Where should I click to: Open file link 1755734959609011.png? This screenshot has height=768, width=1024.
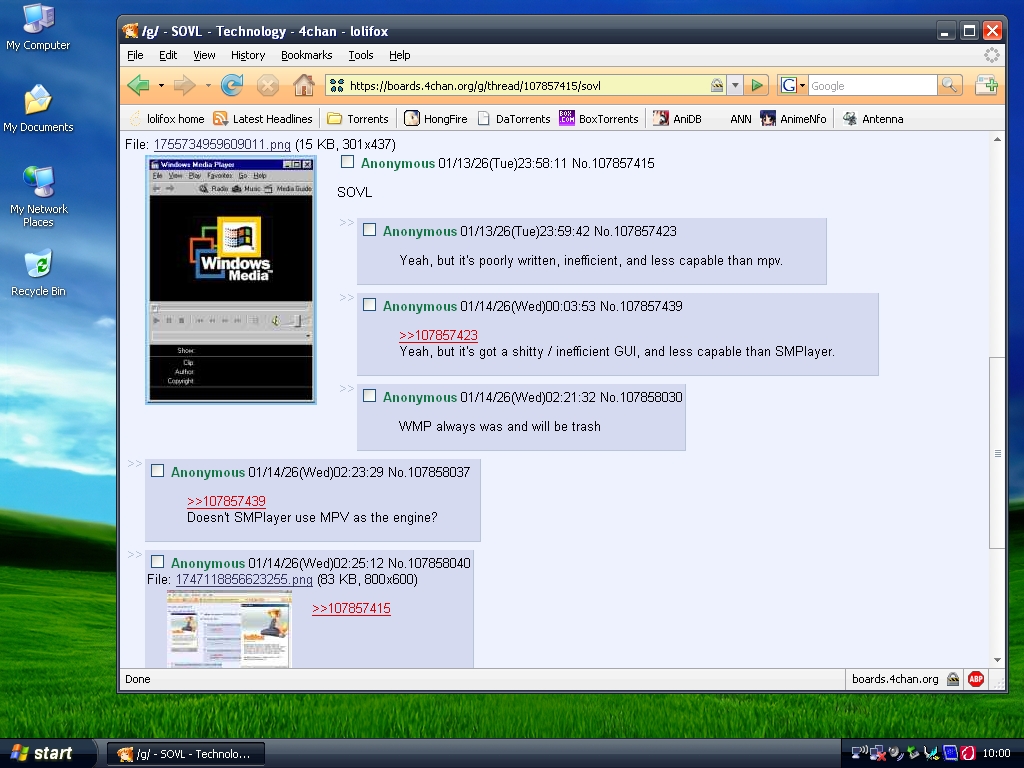(222, 144)
